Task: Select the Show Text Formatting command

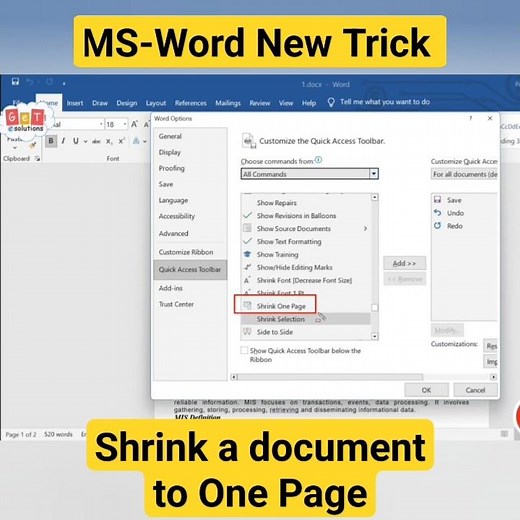Action: click(x=306, y=242)
